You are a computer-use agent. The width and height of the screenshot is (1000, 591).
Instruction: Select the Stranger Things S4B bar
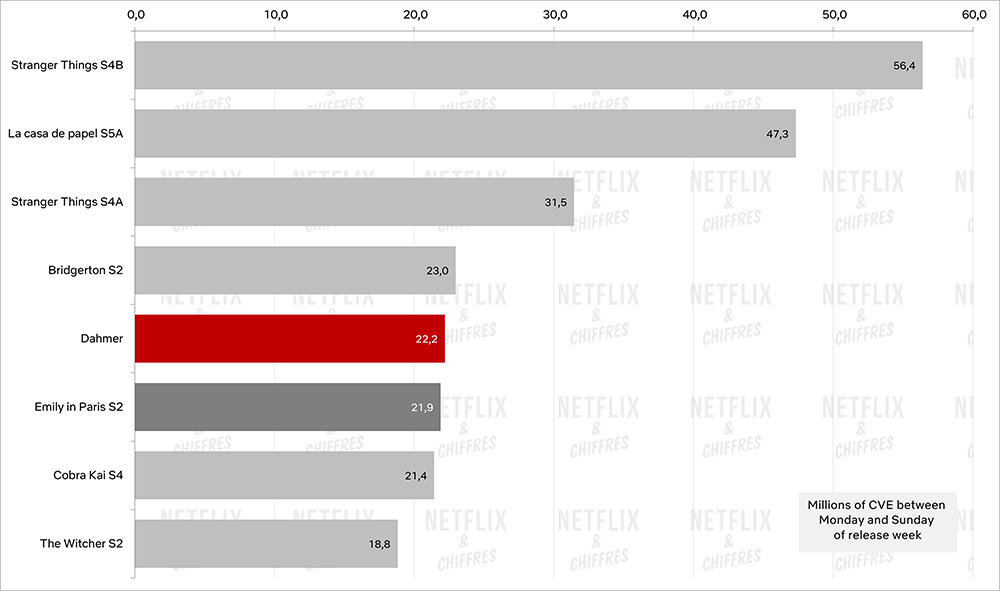[x=529, y=65]
